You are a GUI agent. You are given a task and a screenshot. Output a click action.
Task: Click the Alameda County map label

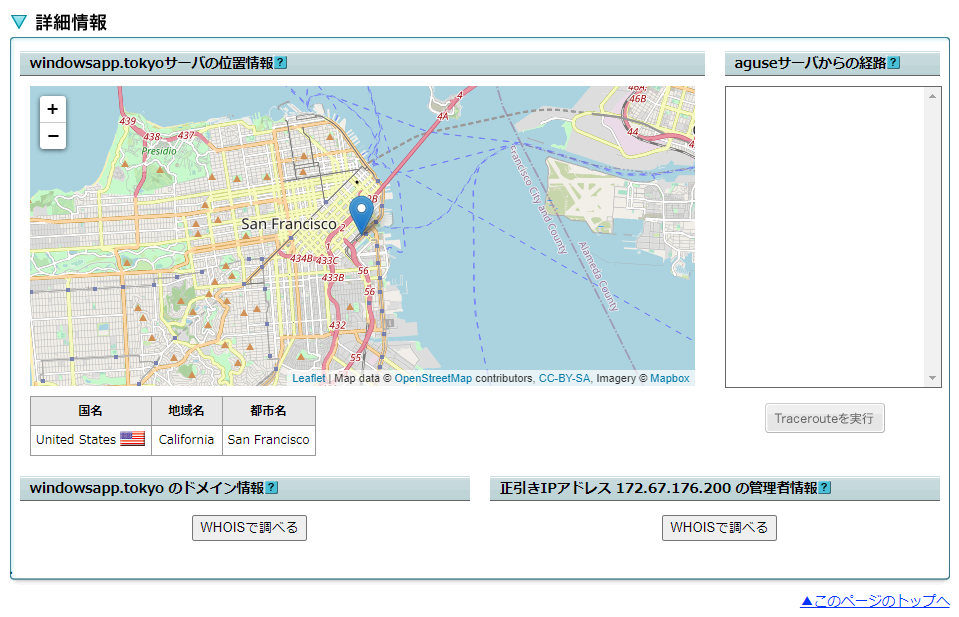point(599,276)
